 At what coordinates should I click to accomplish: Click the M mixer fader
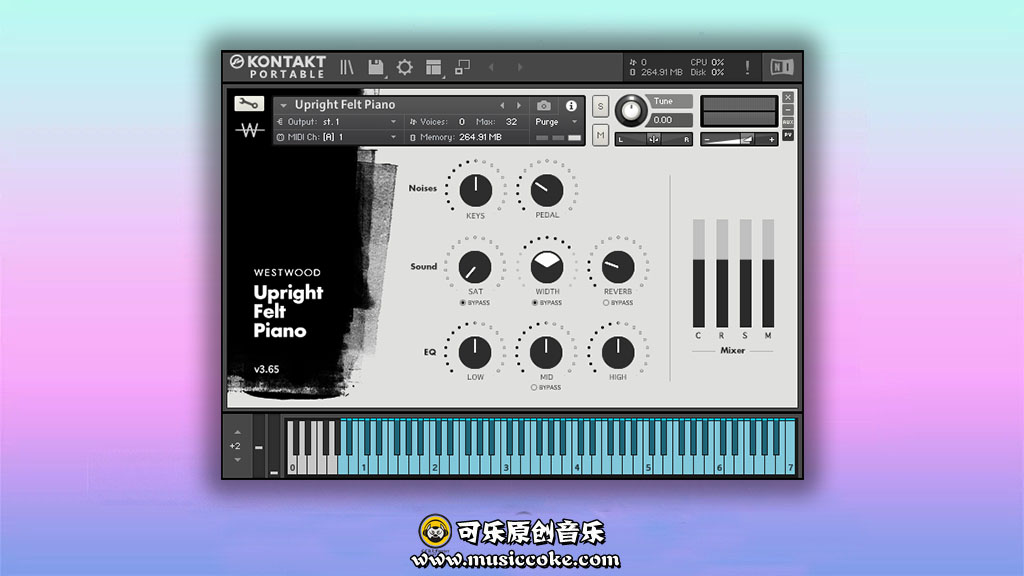coord(768,273)
